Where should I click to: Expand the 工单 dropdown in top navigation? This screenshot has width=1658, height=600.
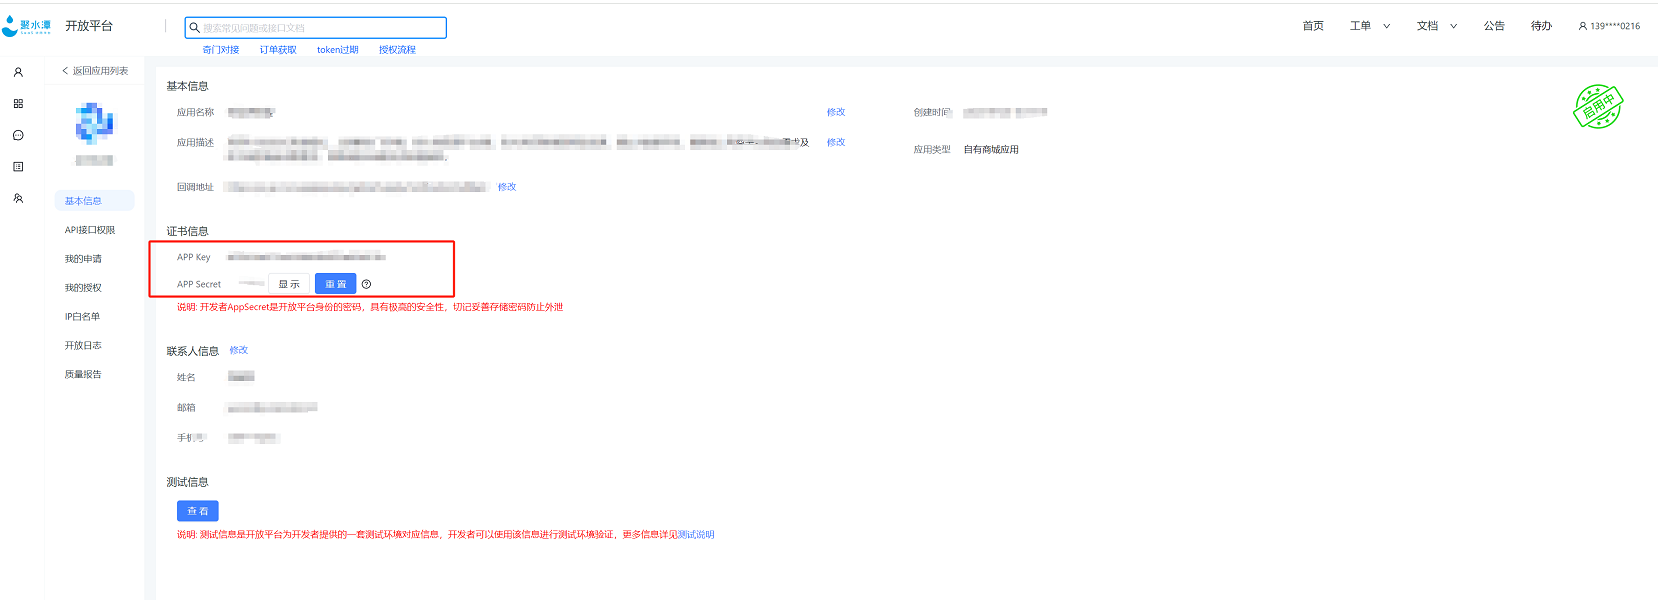click(x=1370, y=26)
